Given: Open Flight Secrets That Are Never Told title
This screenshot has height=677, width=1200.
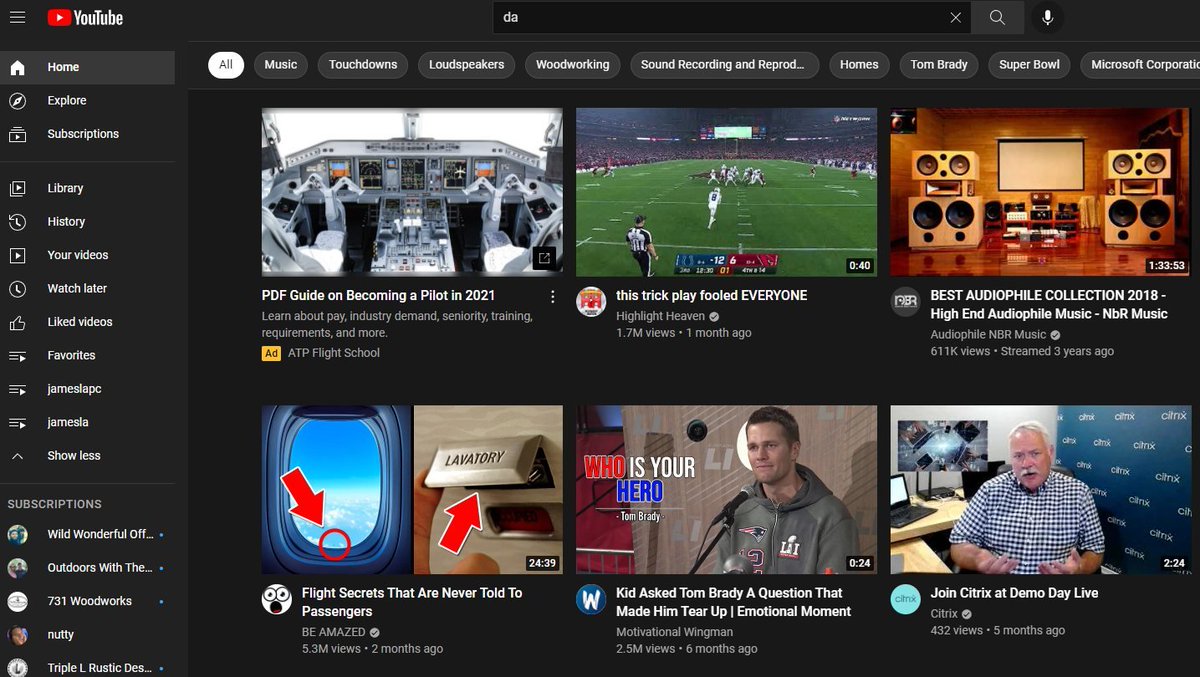Looking at the screenshot, I should coord(412,602).
